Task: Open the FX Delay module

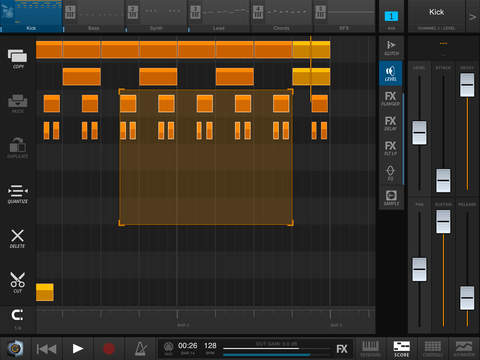Action: click(391, 123)
